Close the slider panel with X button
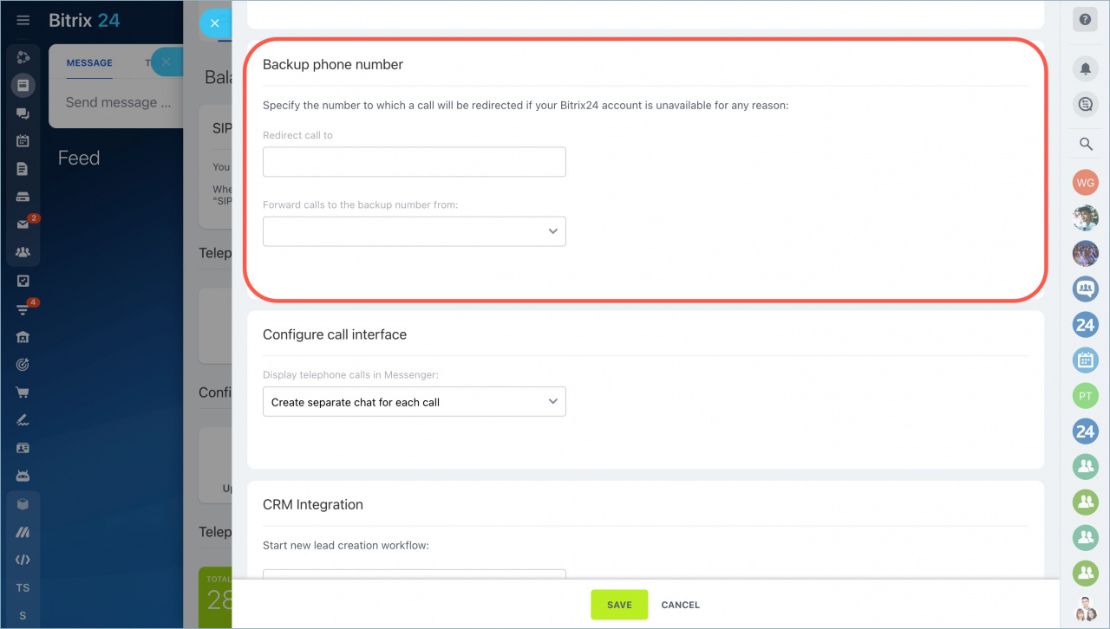 (214, 23)
